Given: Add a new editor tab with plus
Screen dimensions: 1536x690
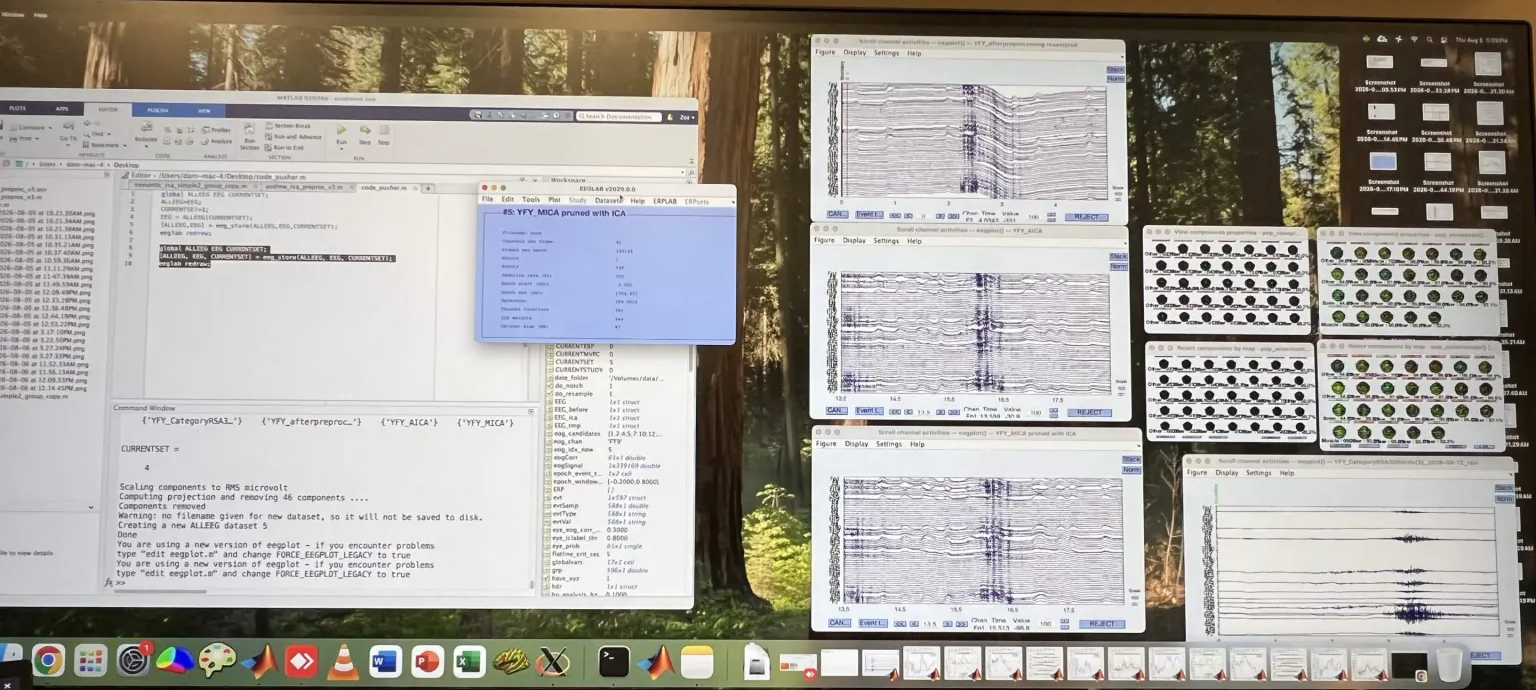Looking at the screenshot, I should click(427, 188).
